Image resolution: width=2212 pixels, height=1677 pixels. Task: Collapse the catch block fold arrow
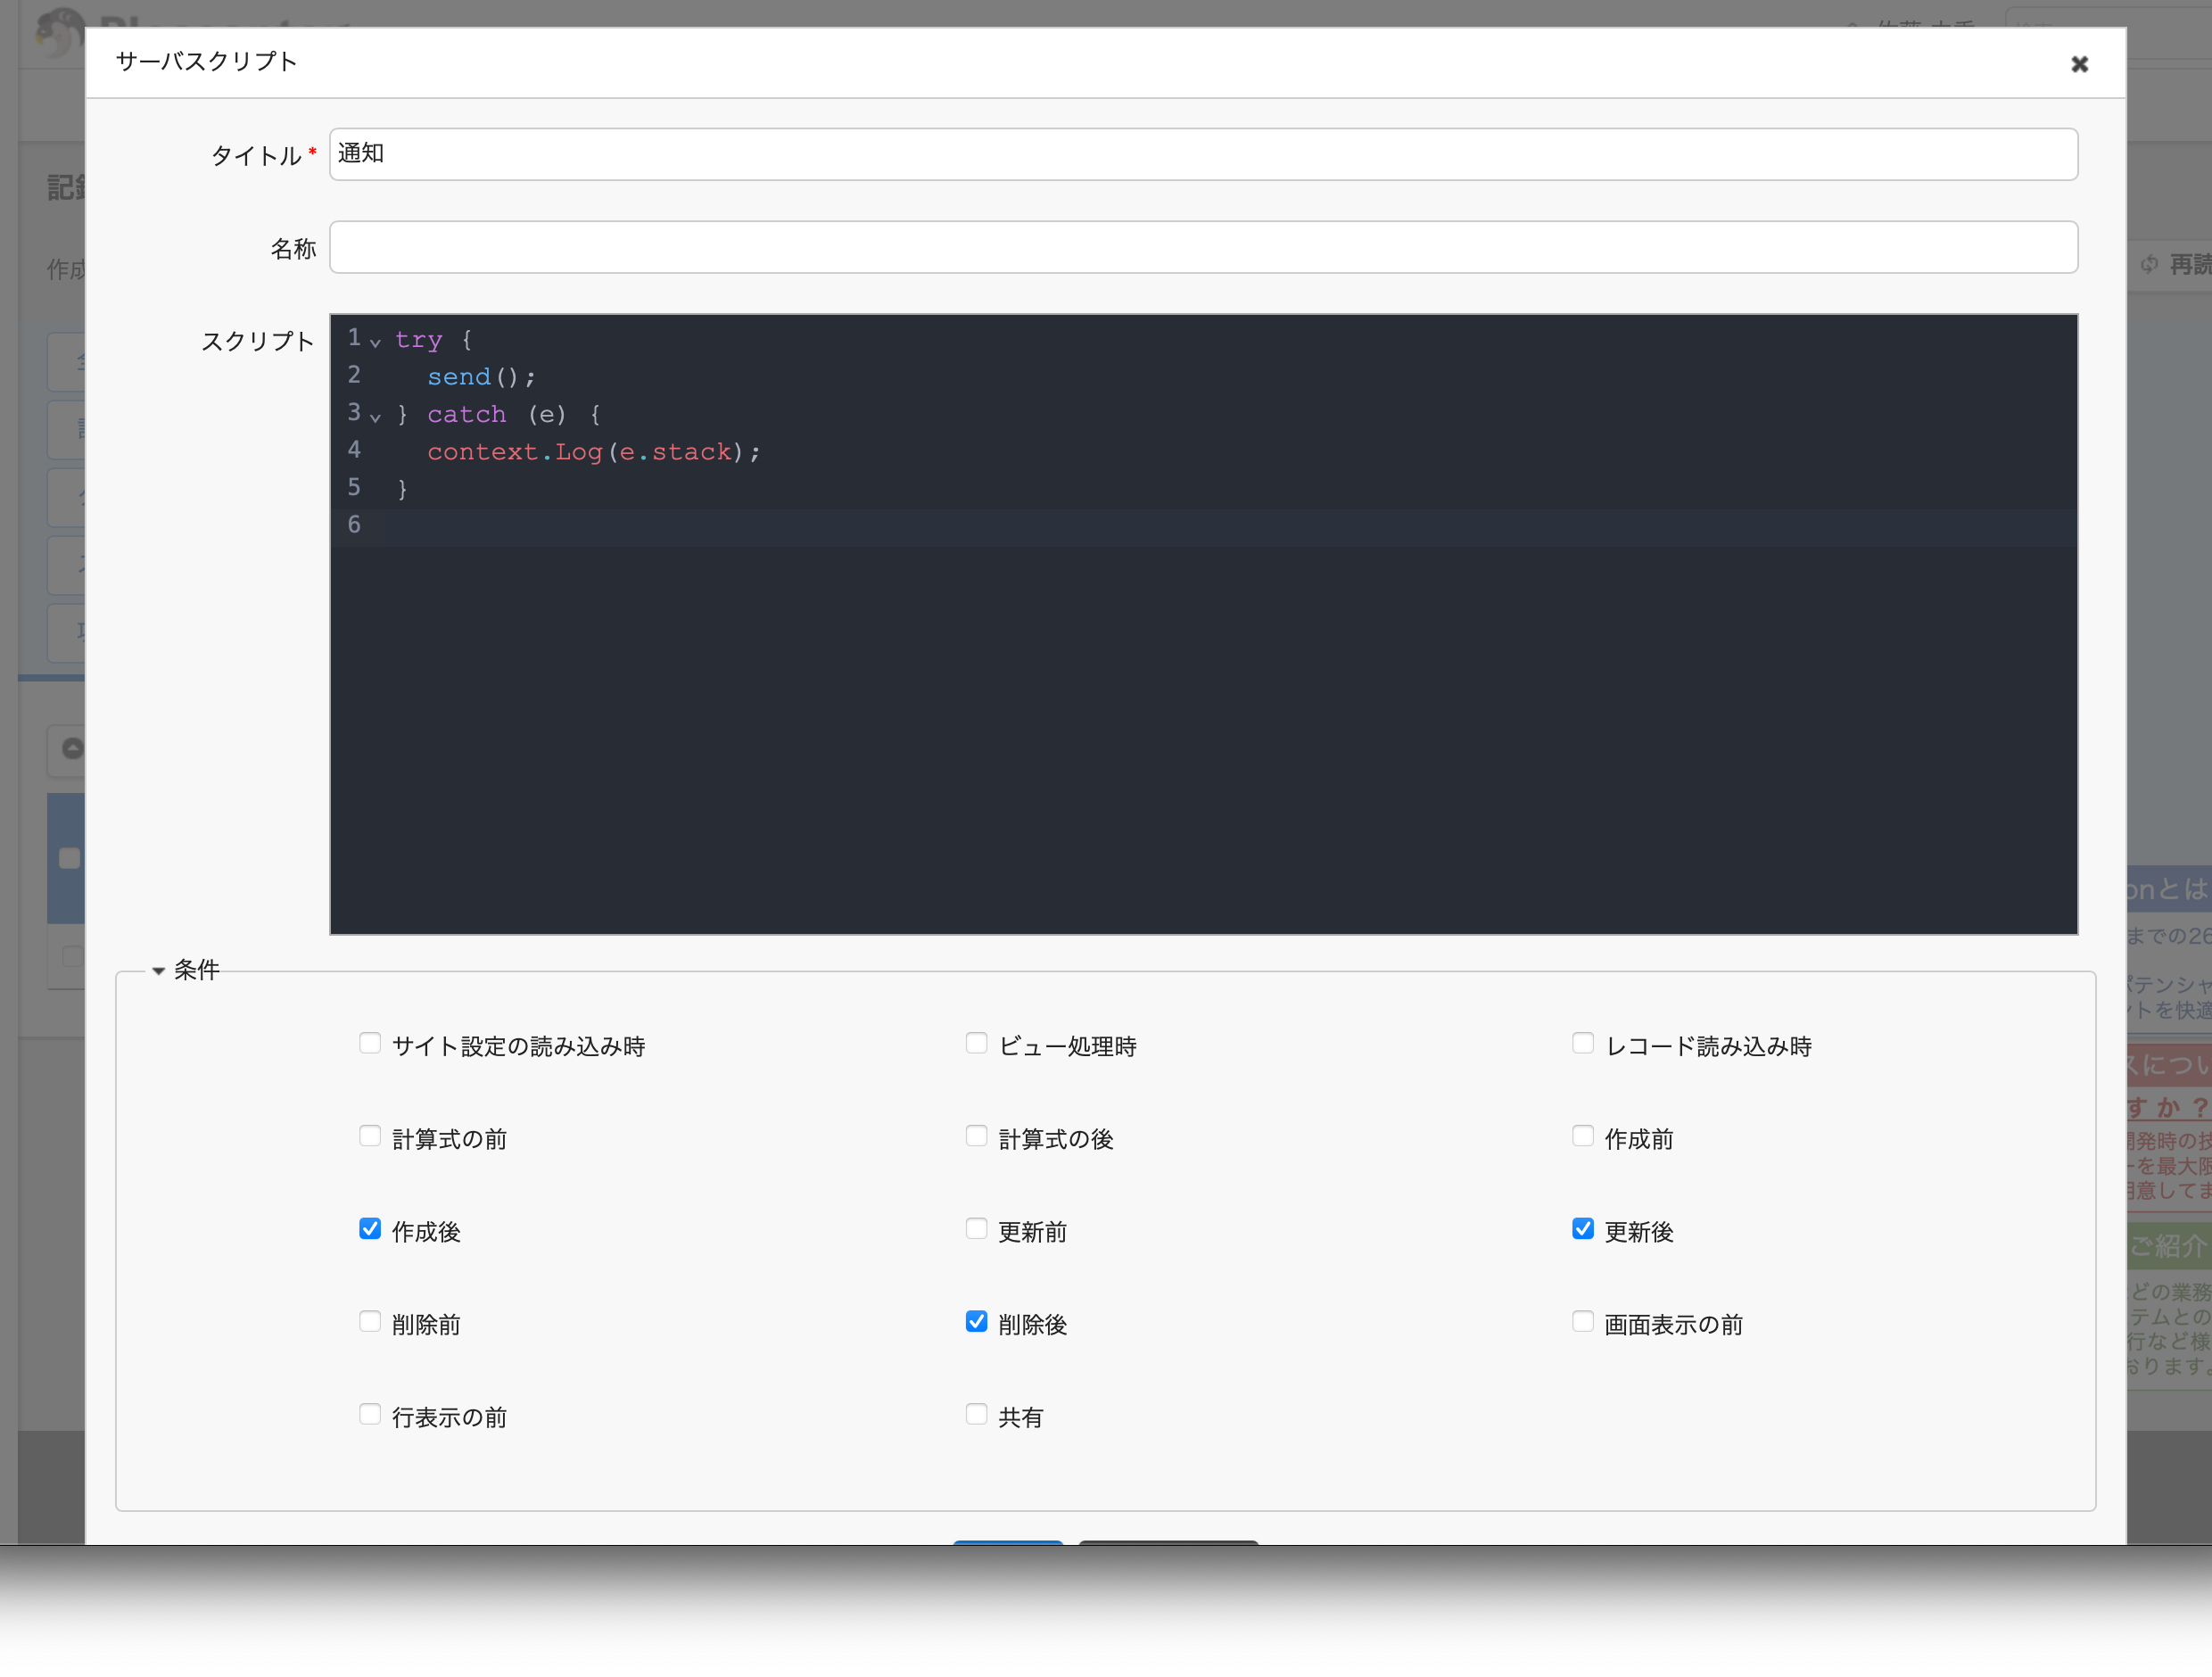click(375, 417)
